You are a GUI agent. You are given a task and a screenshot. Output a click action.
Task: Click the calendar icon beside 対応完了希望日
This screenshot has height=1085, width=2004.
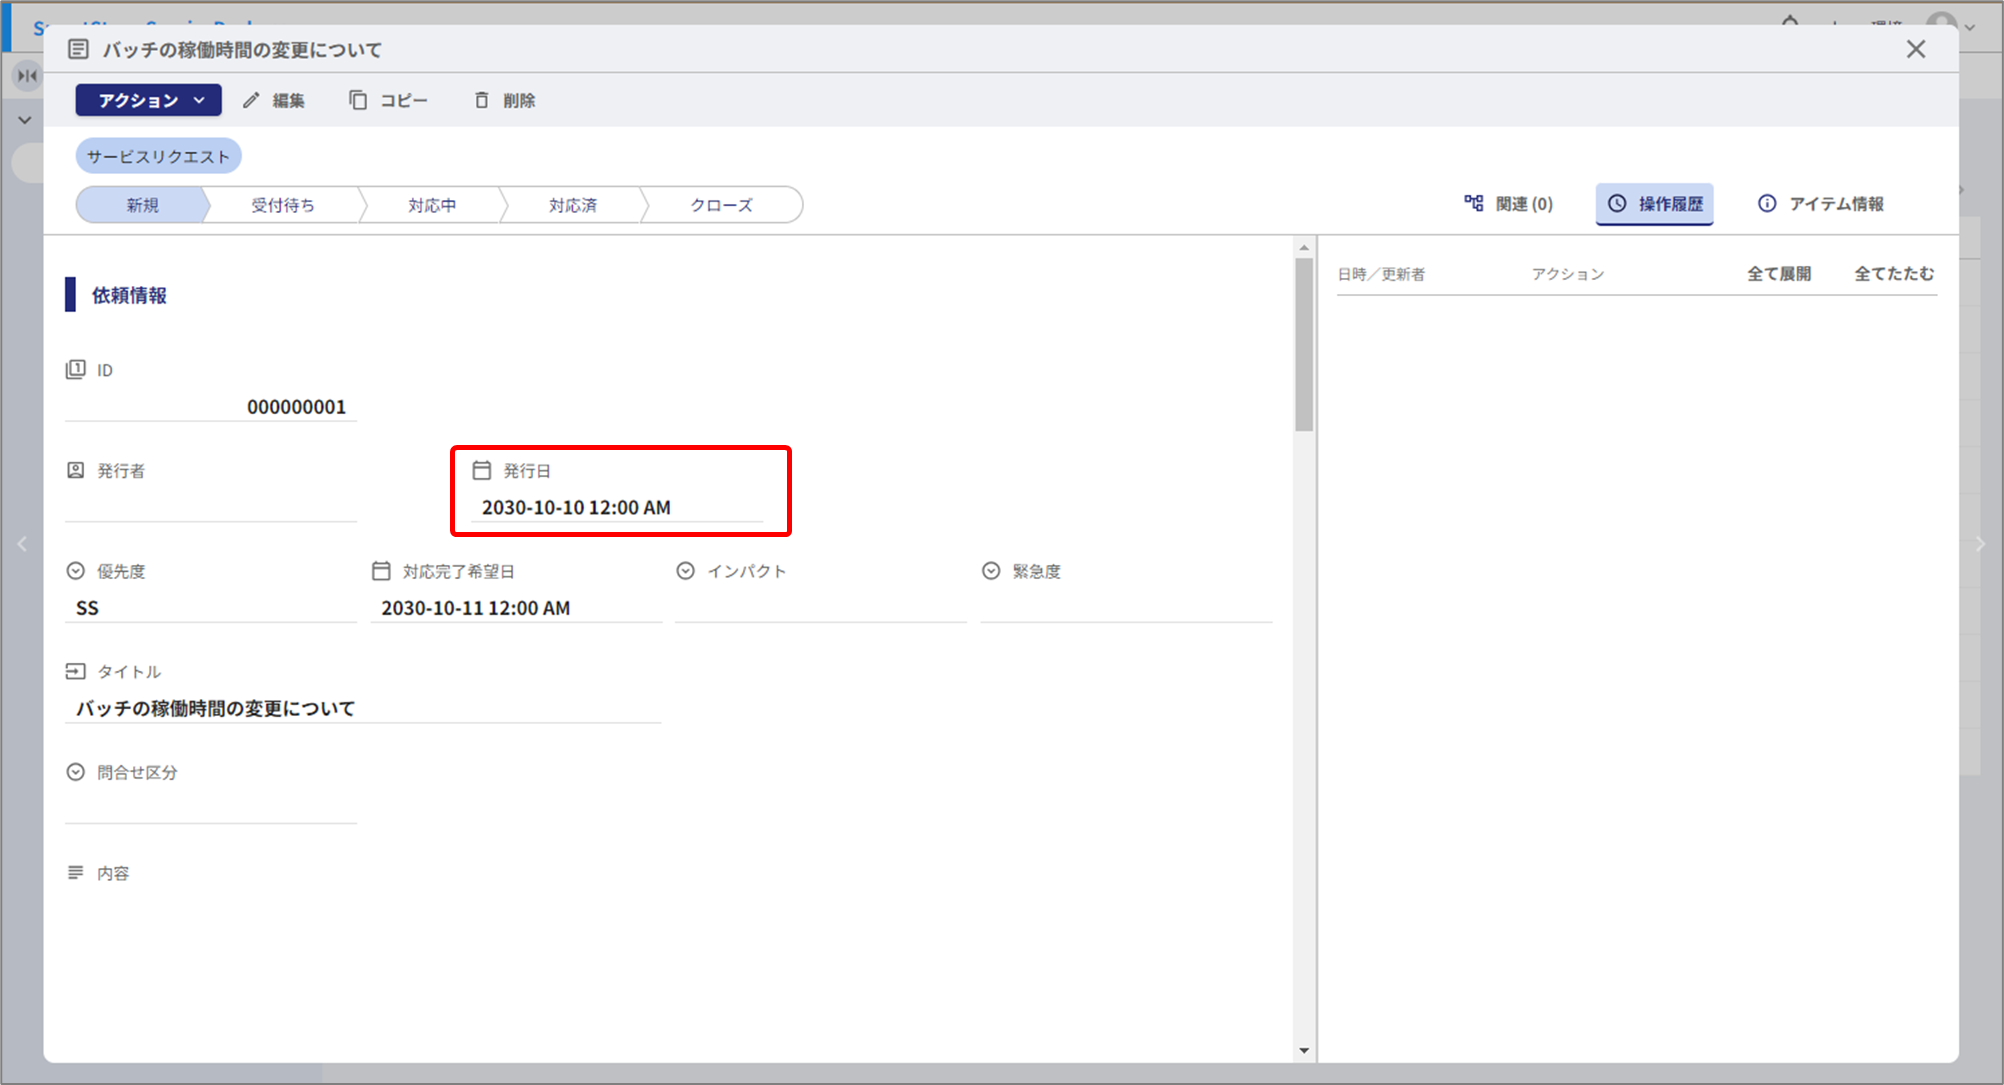381,571
